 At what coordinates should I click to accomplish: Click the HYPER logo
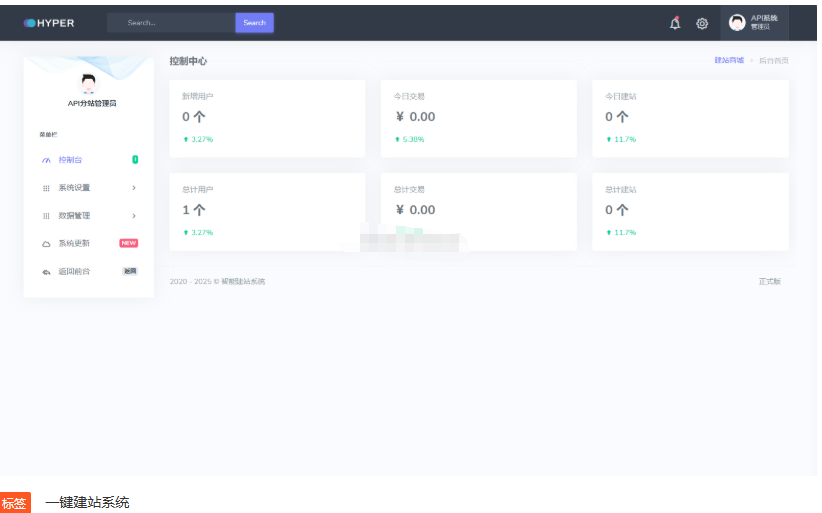[49, 23]
